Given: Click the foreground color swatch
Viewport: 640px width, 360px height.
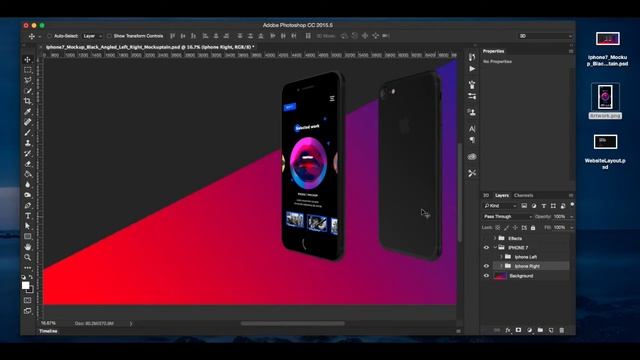Looking at the screenshot, I should pyautogui.click(x=26, y=285).
